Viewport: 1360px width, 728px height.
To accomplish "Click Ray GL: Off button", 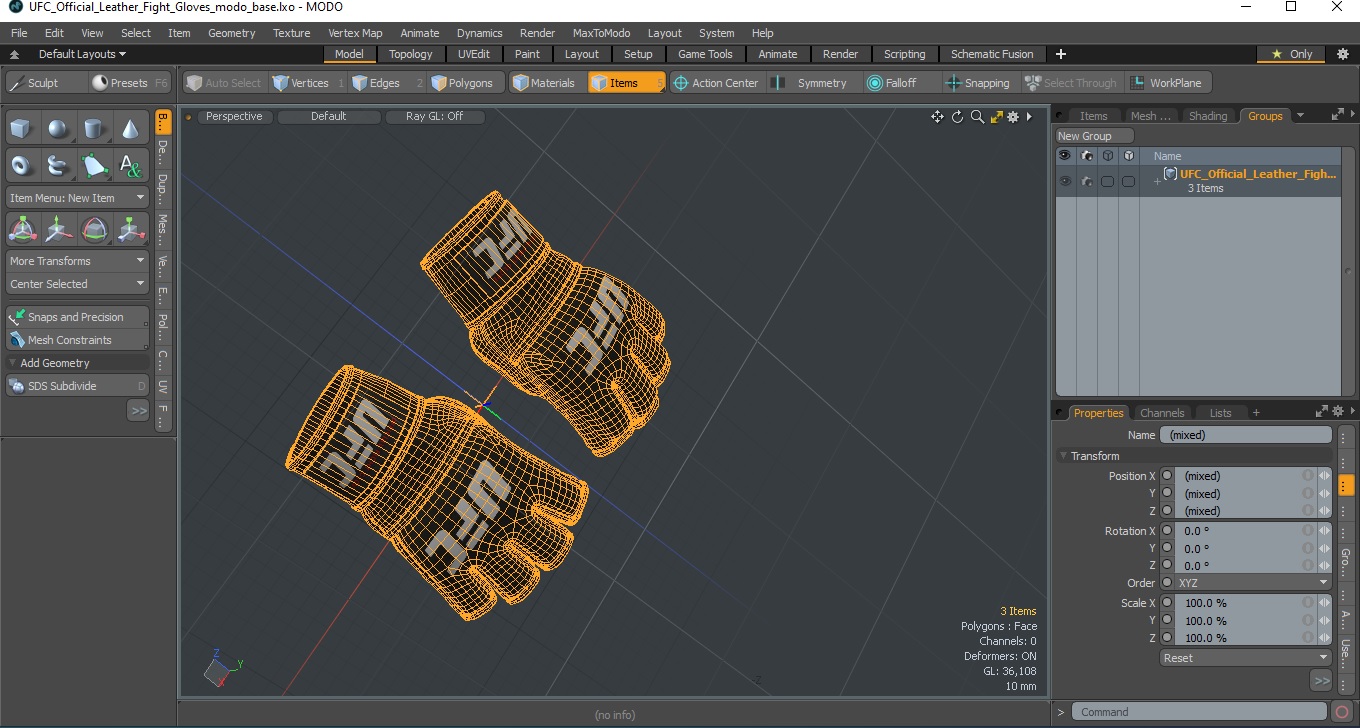I will [434, 116].
